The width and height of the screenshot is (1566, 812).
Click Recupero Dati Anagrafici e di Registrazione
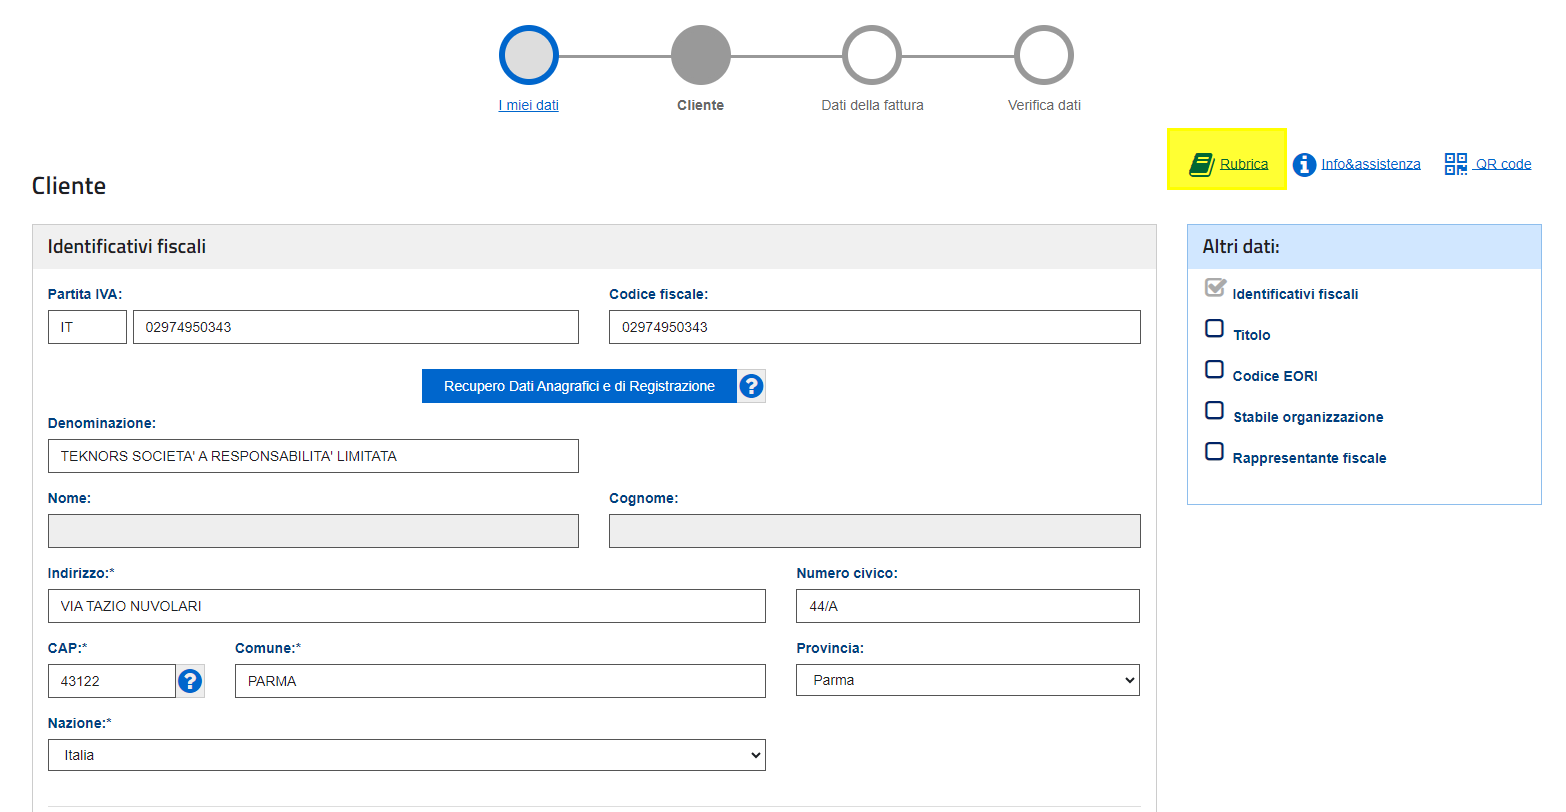click(x=579, y=386)
